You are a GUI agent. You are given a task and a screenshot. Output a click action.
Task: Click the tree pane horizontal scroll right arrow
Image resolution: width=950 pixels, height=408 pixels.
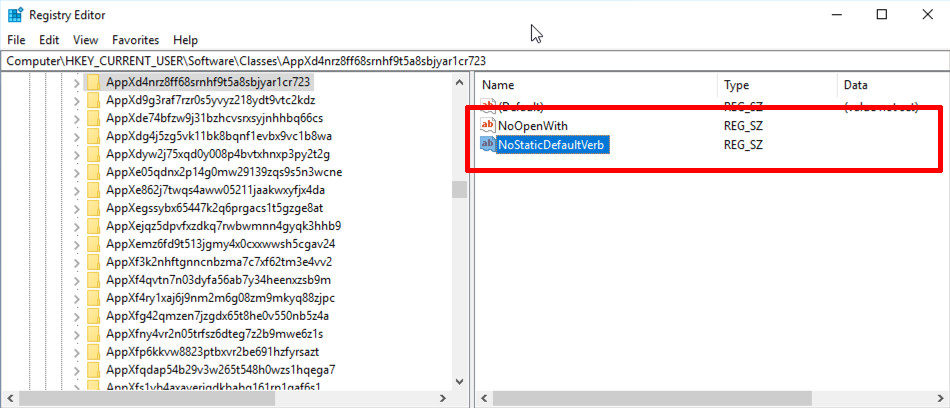[x=443, y=398]
